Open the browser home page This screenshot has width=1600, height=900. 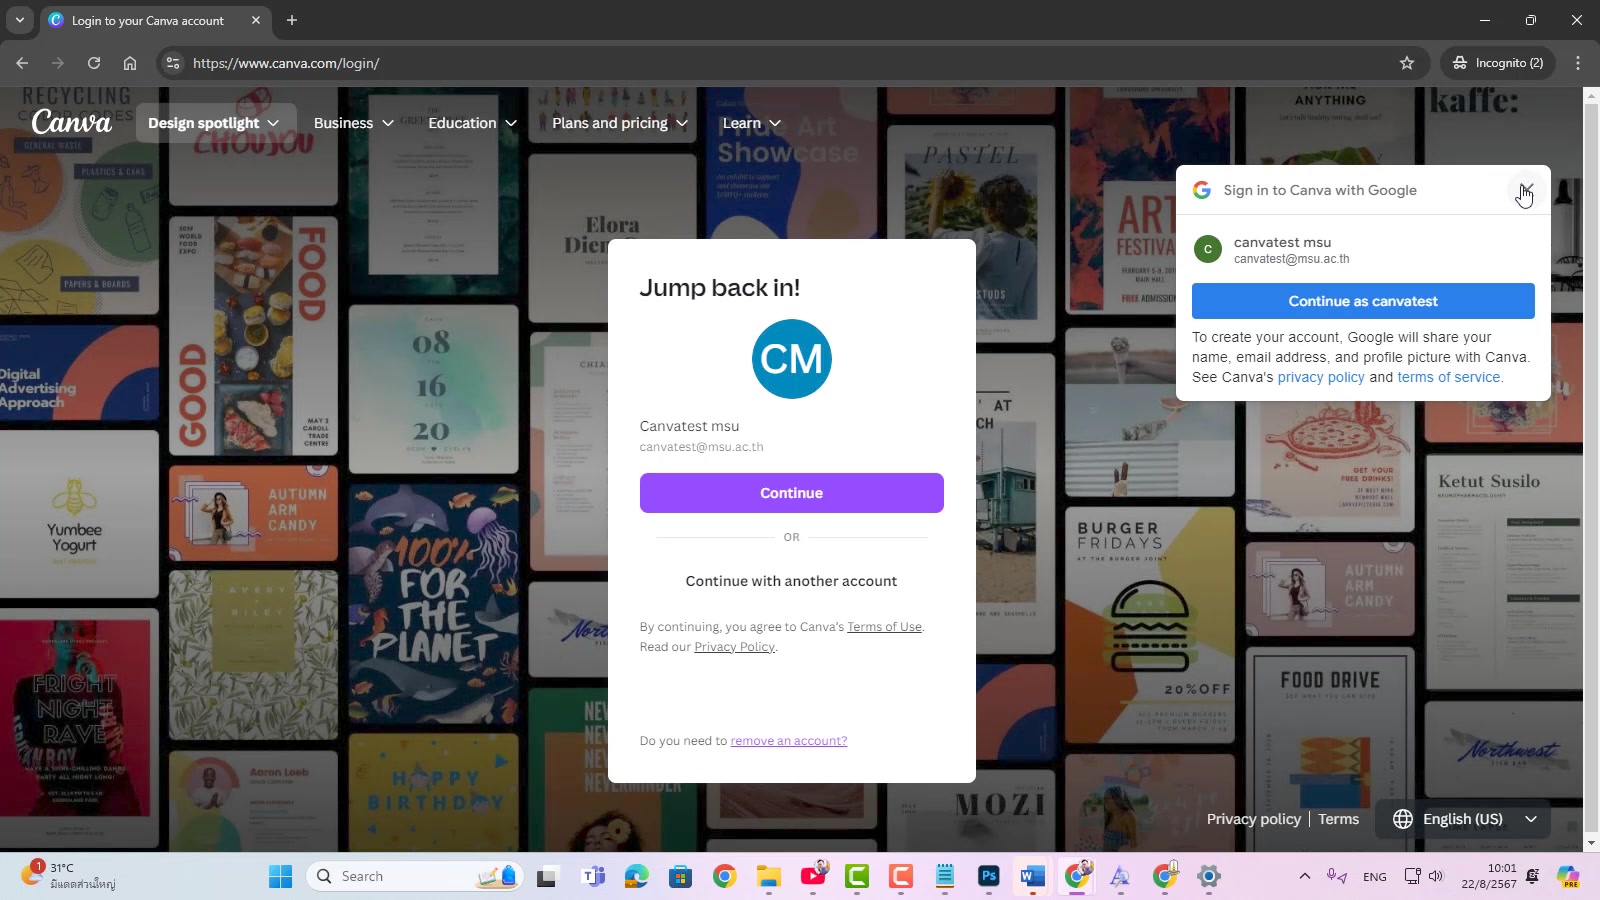click(130, 63)
